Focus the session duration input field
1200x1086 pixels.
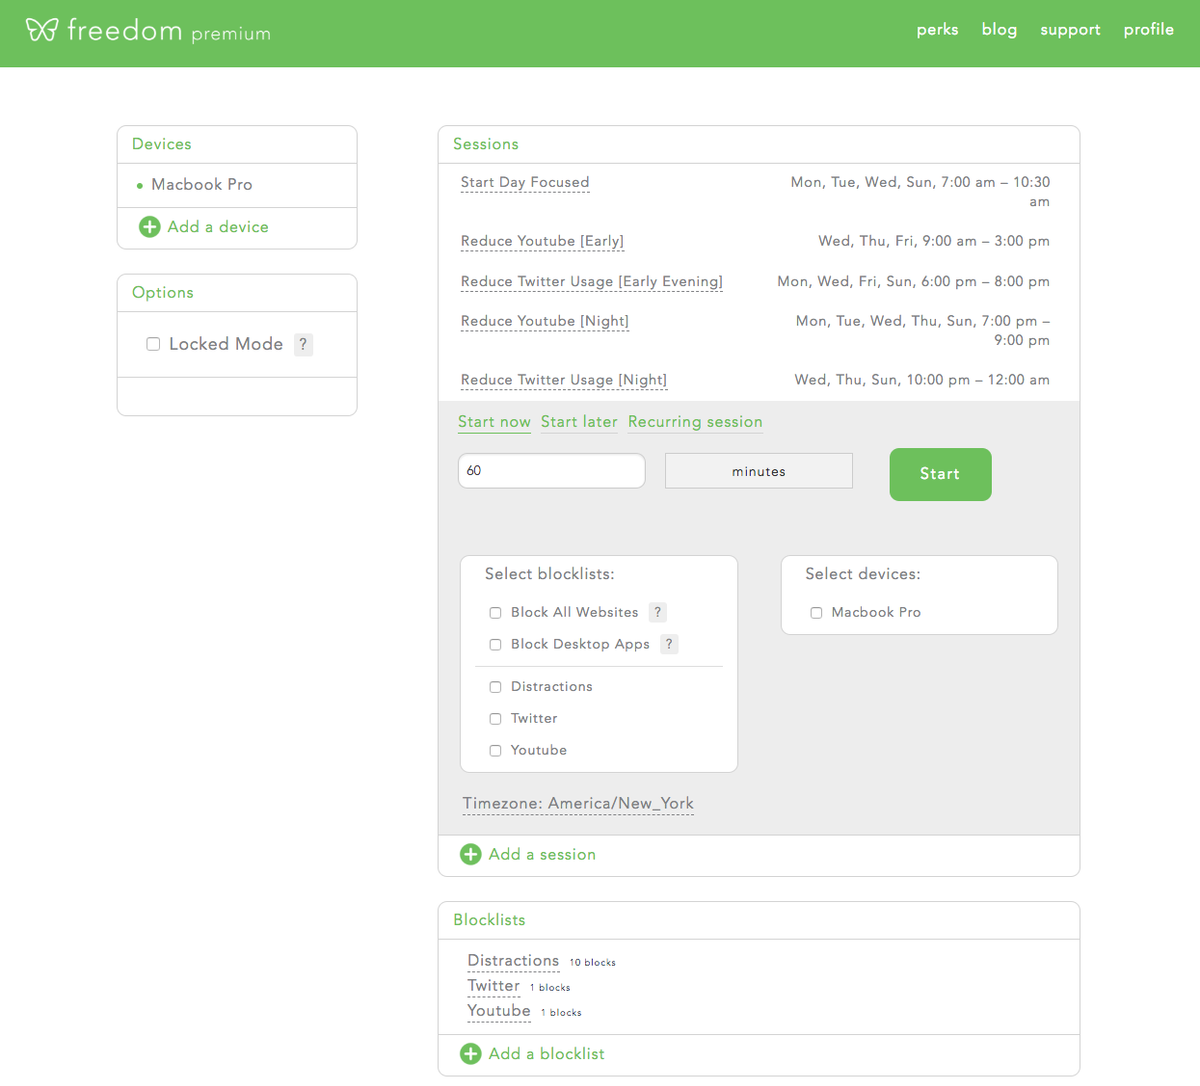pos(551,471)
